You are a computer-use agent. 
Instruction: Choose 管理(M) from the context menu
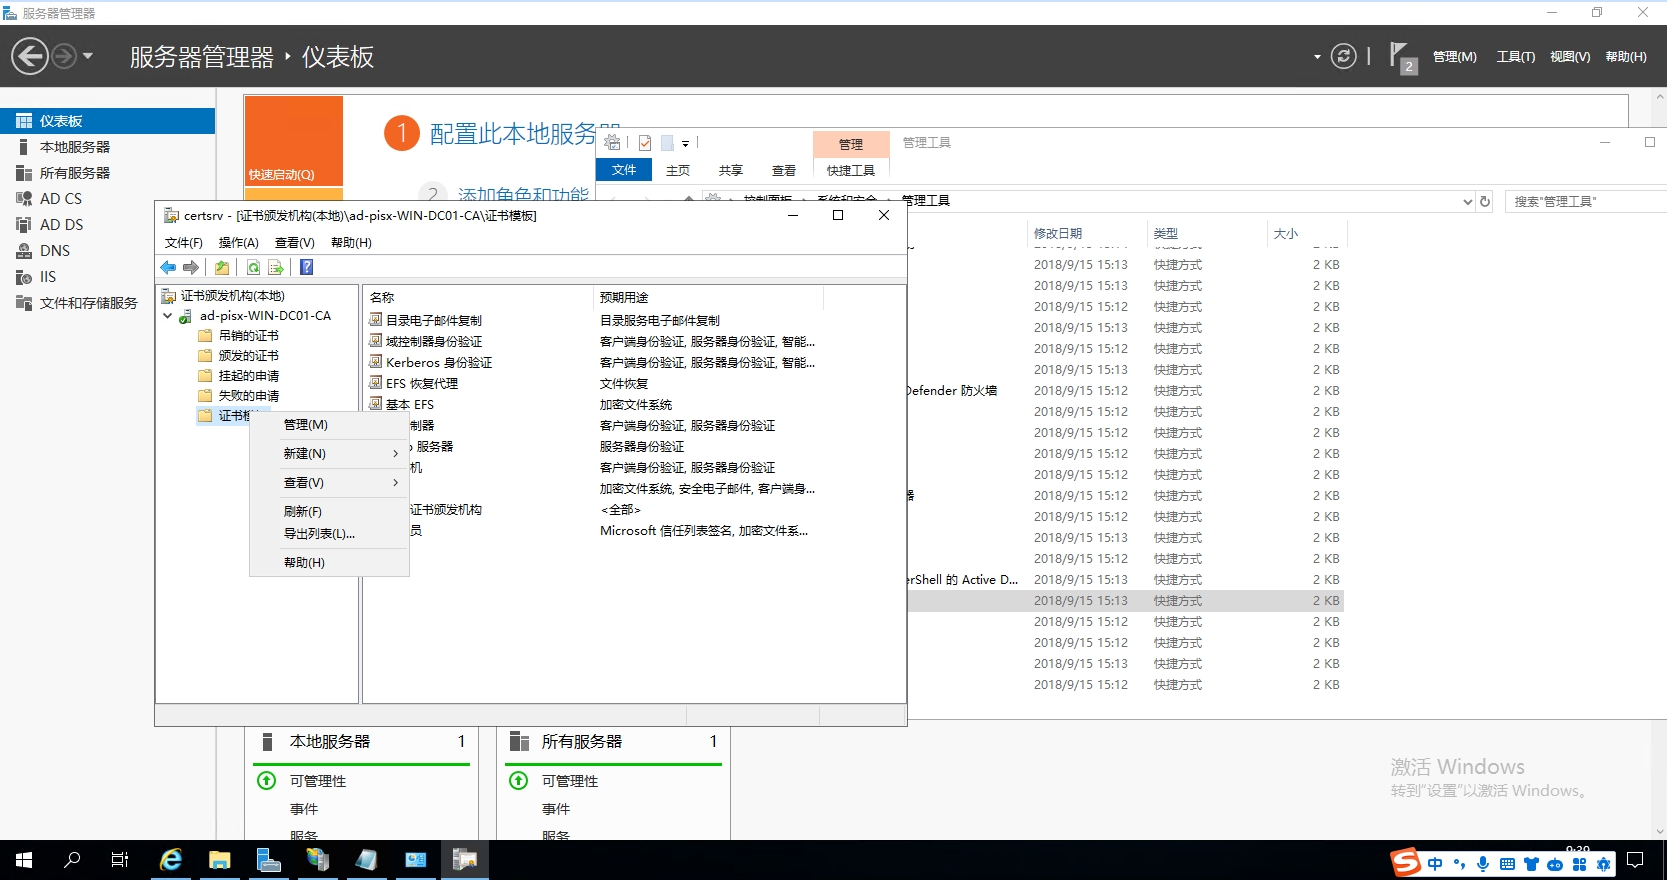pyautogui.click(x=306, y=425)
